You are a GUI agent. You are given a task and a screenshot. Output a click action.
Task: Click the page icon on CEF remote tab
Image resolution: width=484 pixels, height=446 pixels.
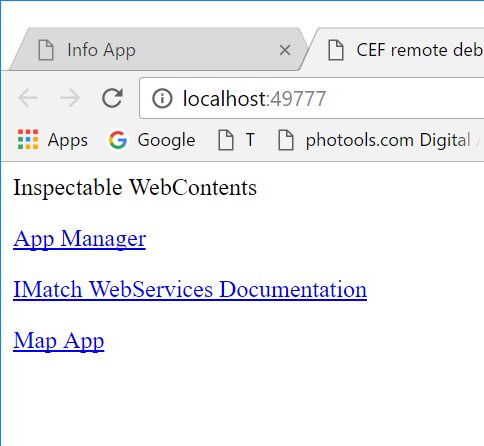[336, 50]
